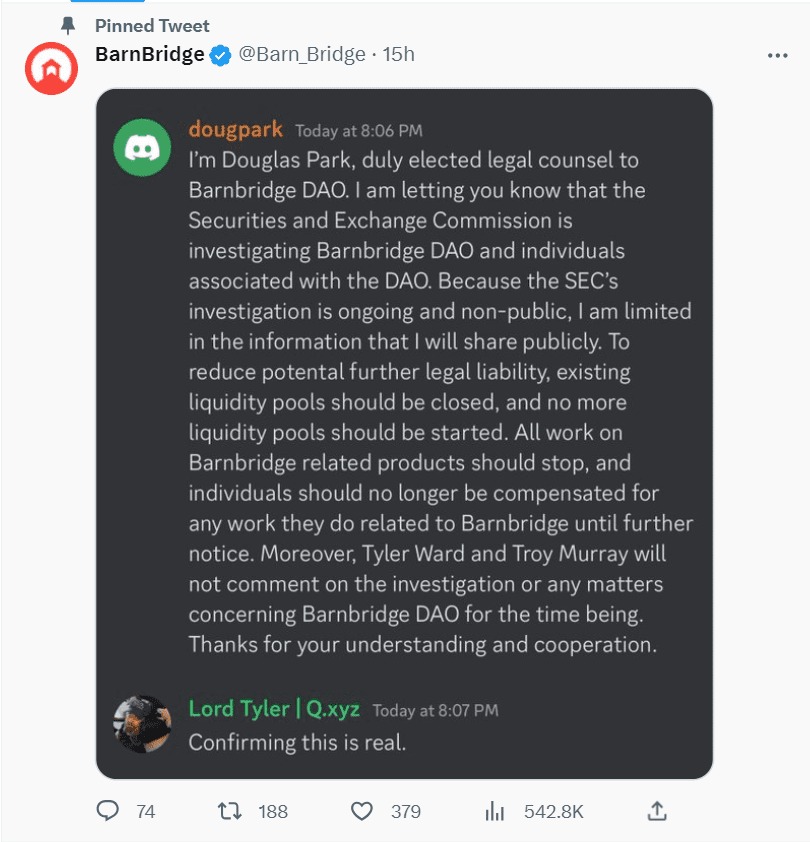810x842 pixels.
Task: Open BarnBridge's red circular profile avatar
Action: point(50,68)
